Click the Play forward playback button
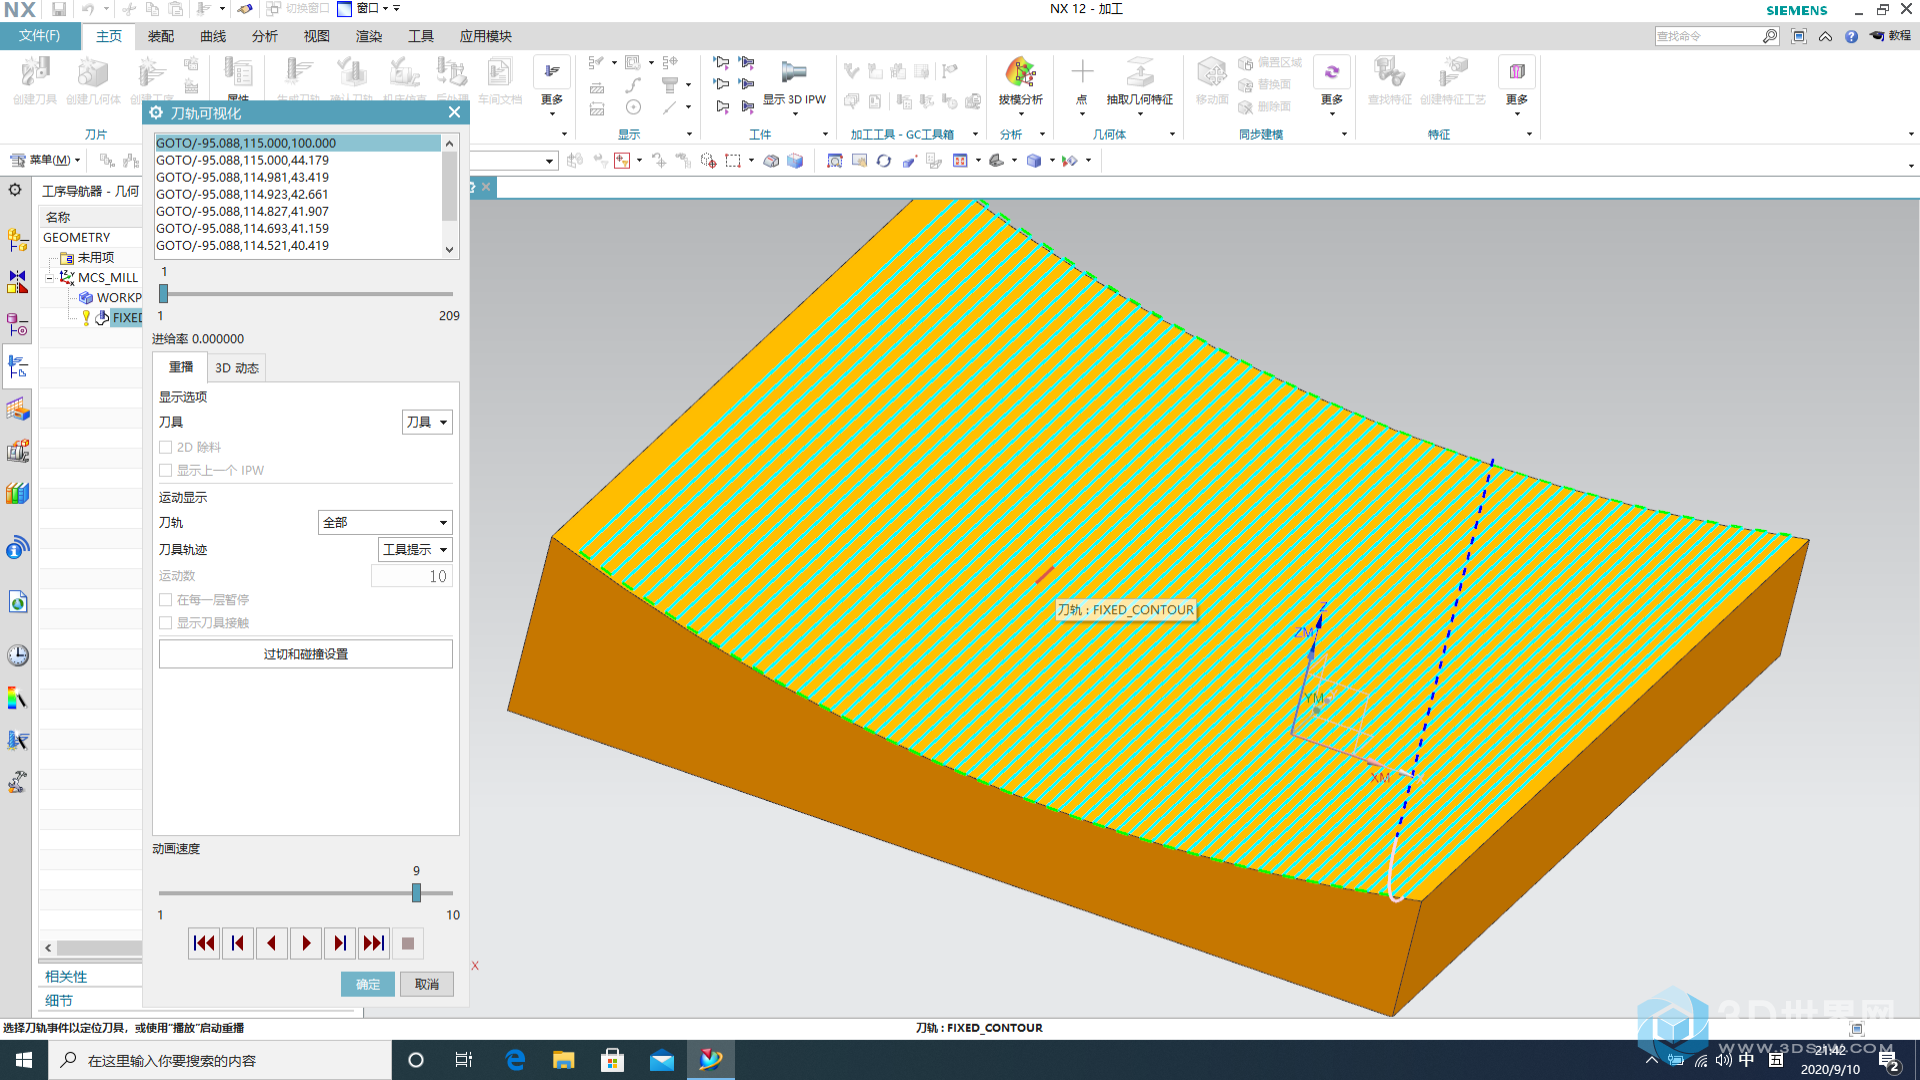The image size is (1920, 1080). [306, 943]
